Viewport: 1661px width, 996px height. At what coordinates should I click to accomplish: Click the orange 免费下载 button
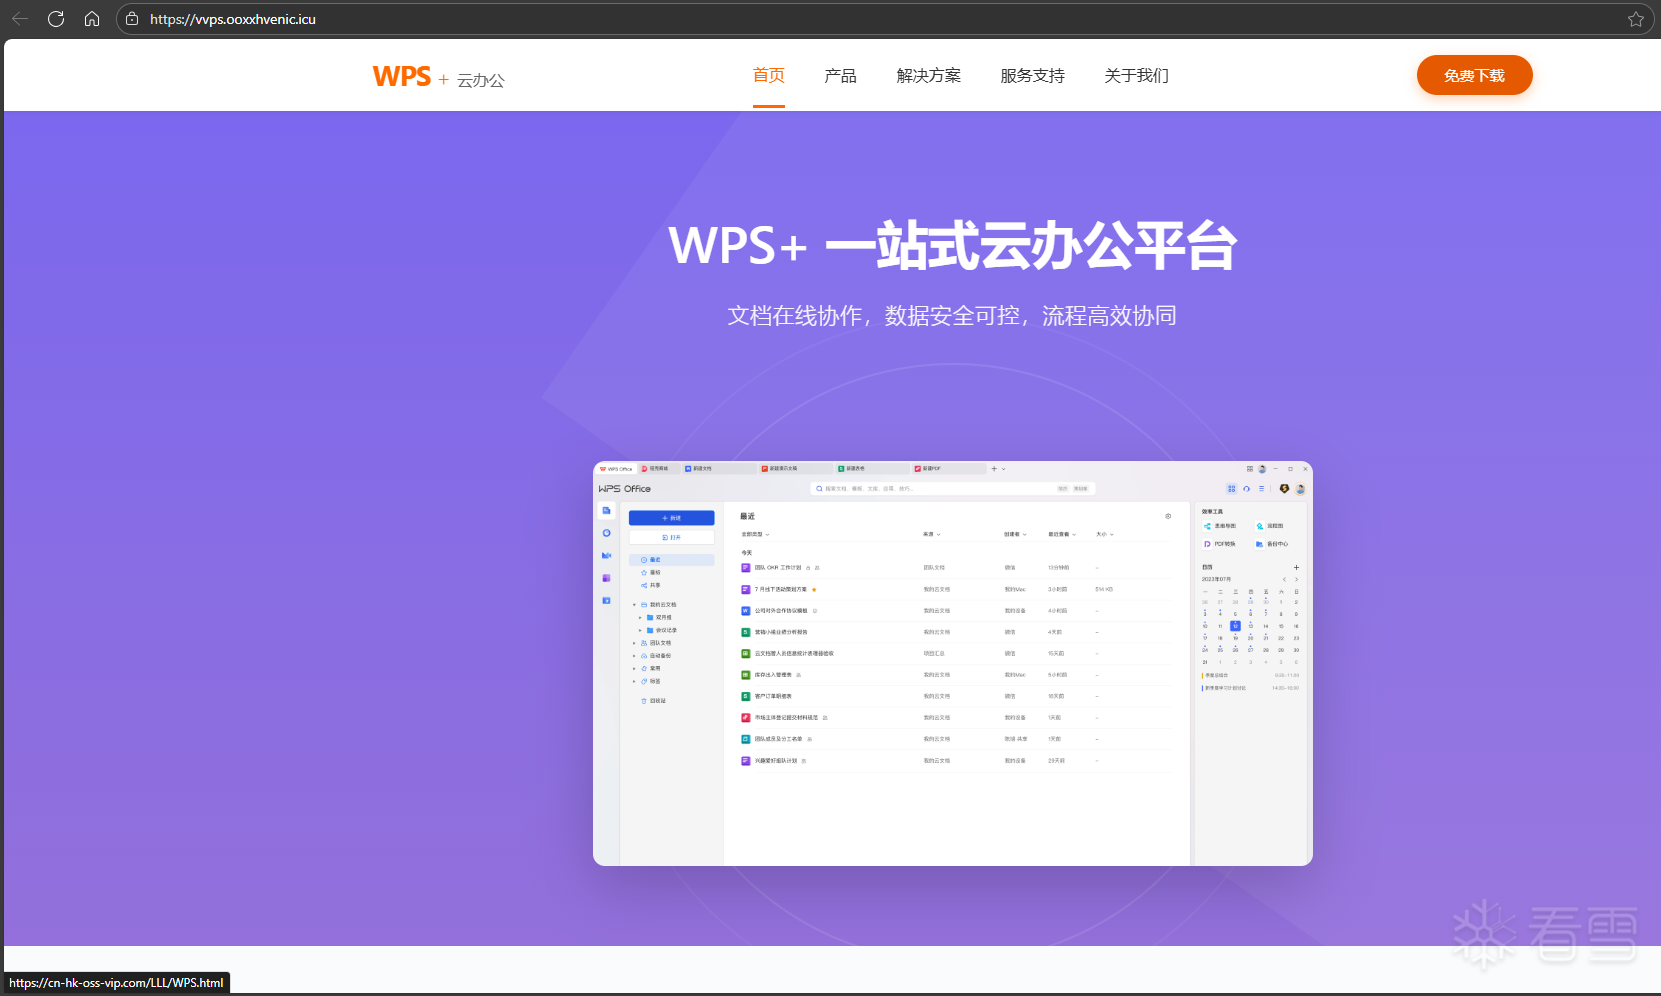coord(1475,75)
